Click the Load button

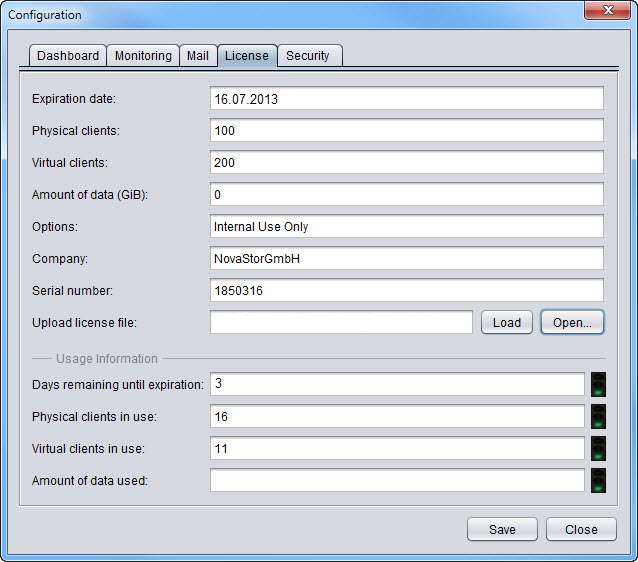coord(507,322)
